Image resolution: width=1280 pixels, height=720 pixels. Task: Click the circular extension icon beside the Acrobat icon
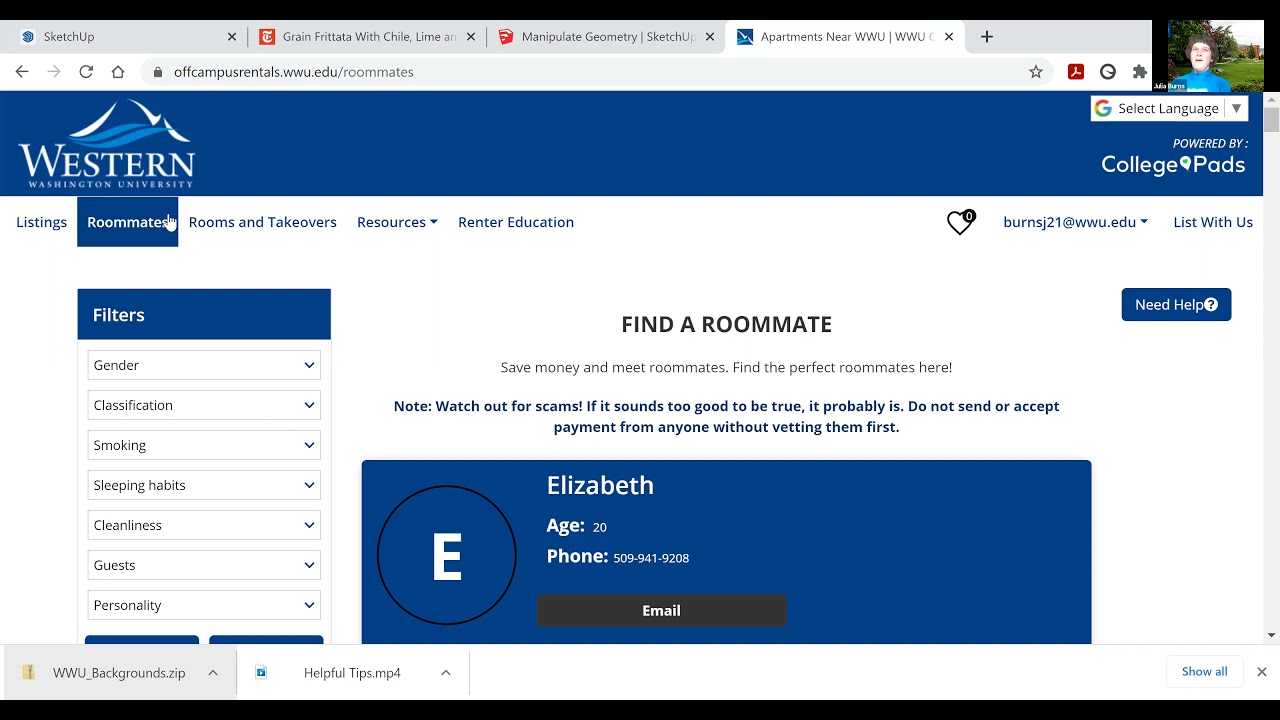pos(1108,72)
